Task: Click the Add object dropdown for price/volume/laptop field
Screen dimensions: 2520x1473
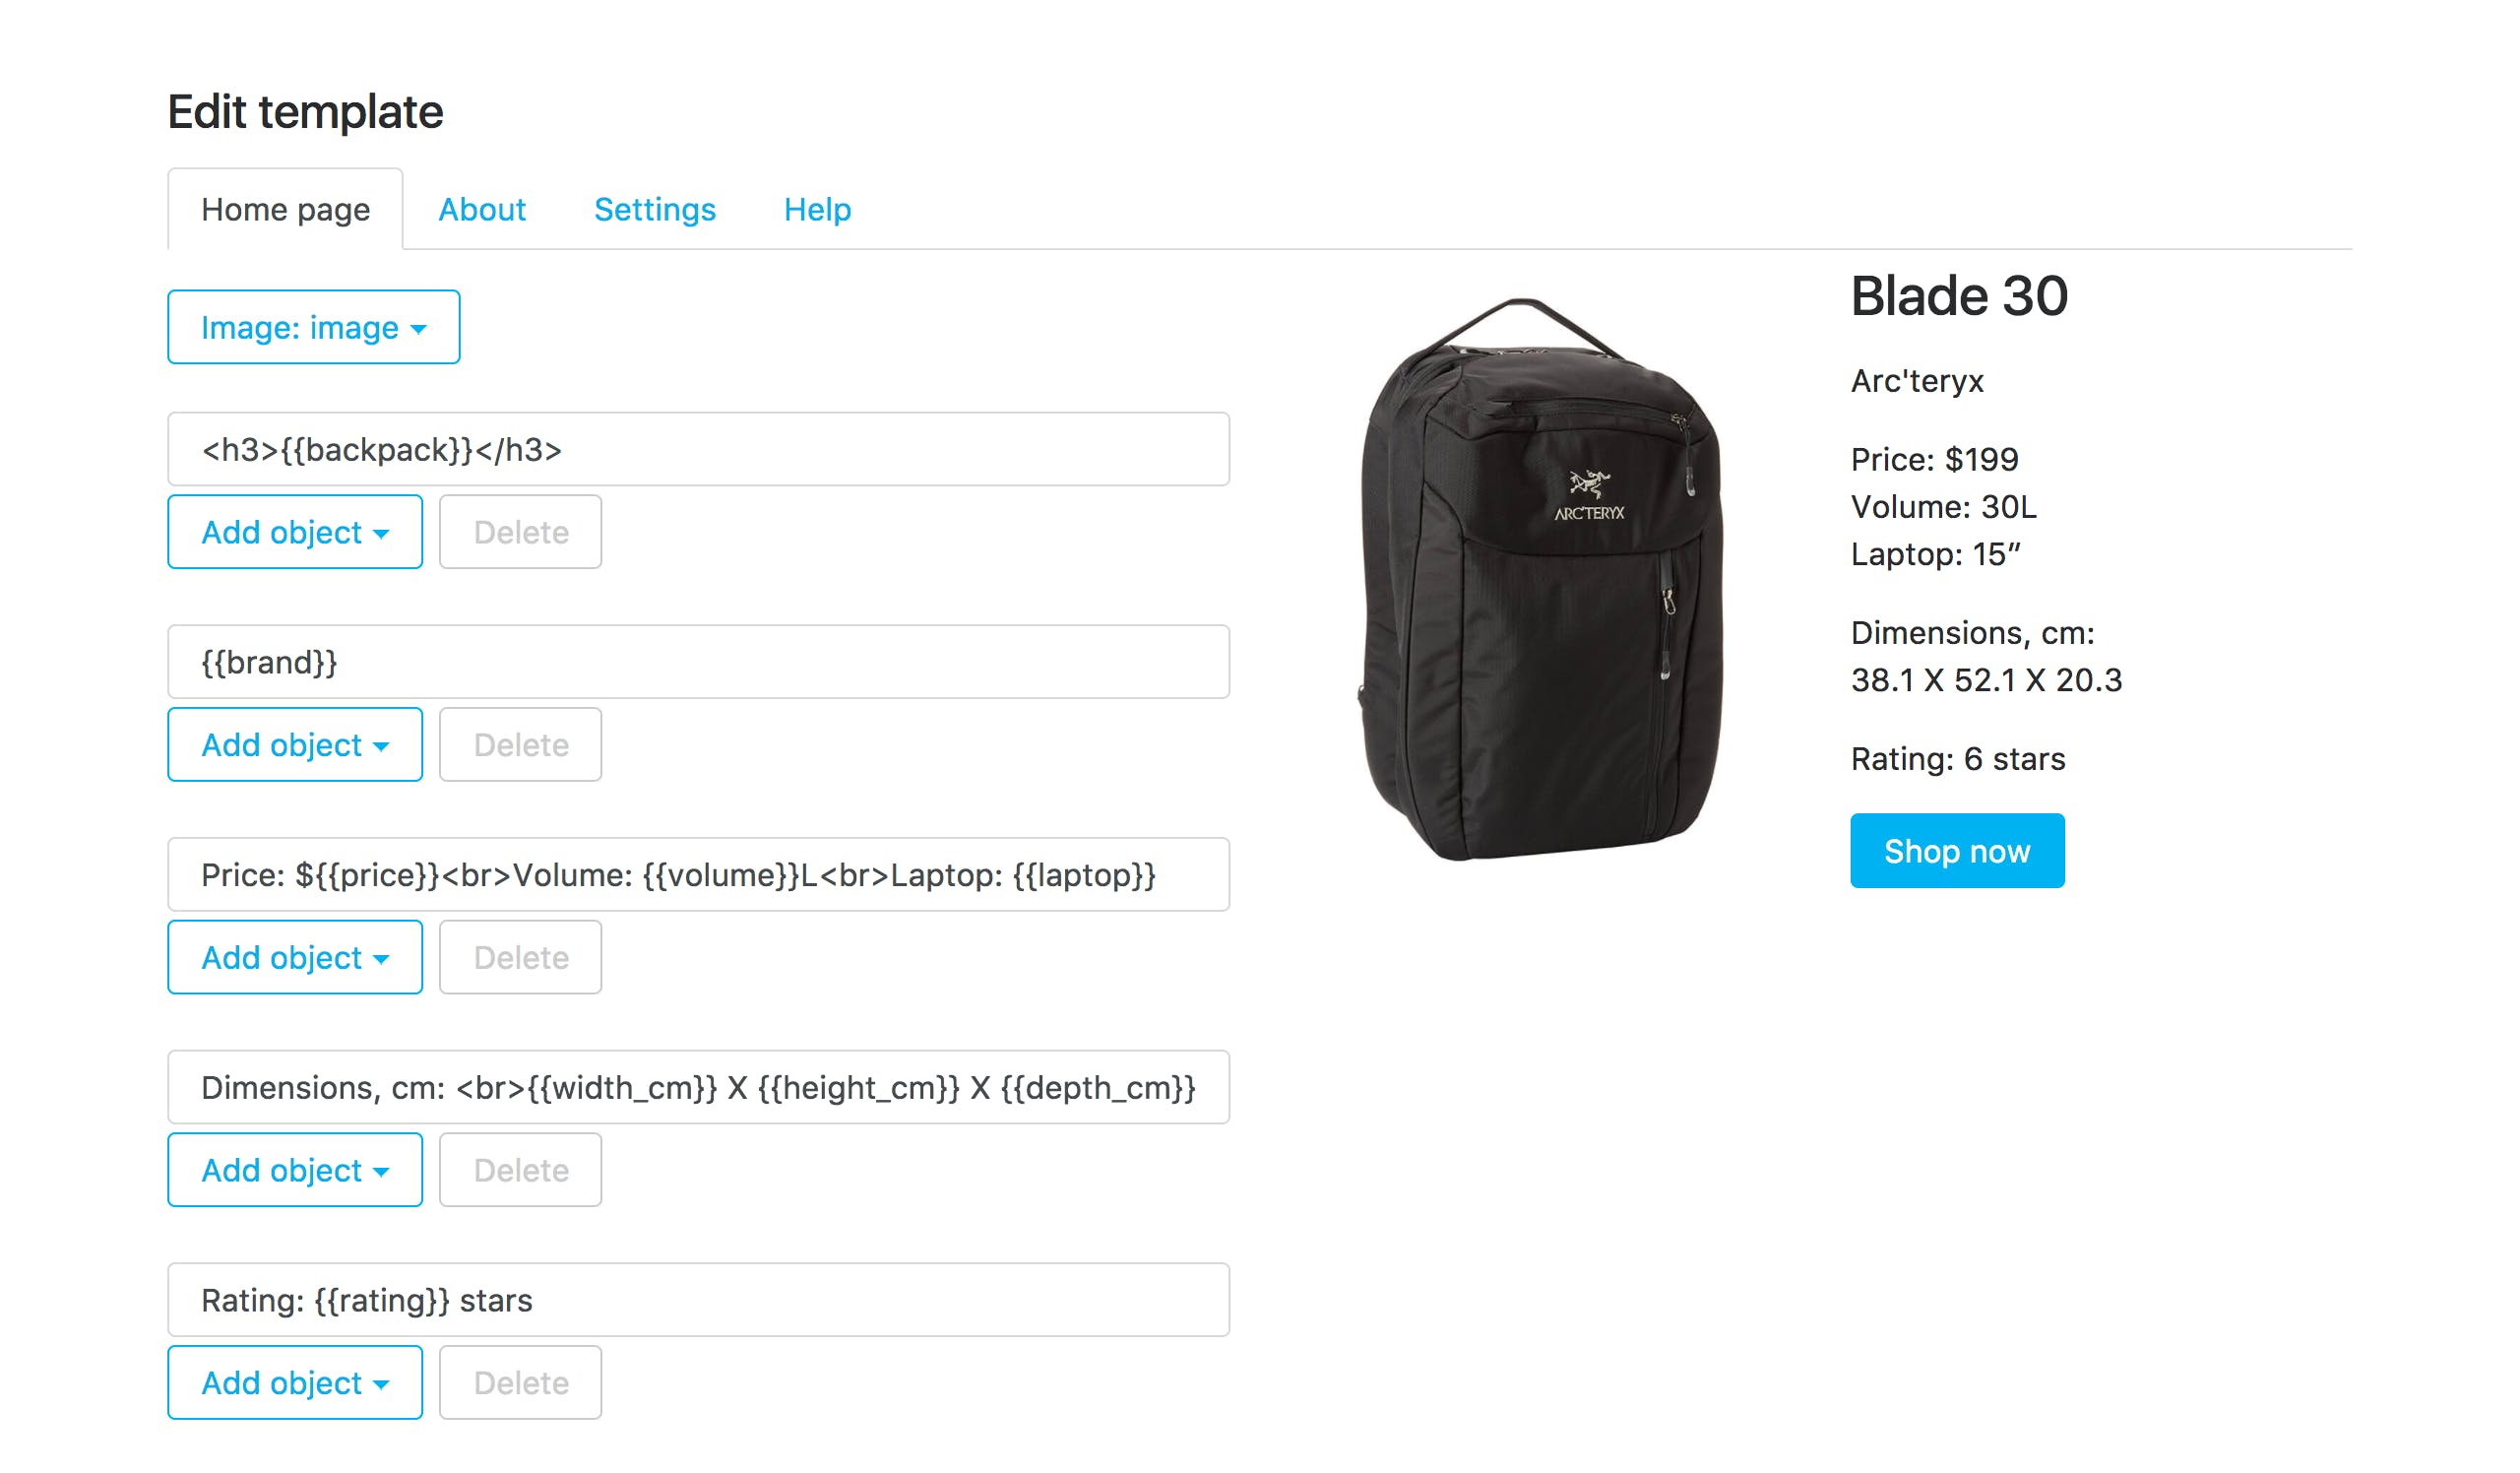Action: (x=294, y=957)
